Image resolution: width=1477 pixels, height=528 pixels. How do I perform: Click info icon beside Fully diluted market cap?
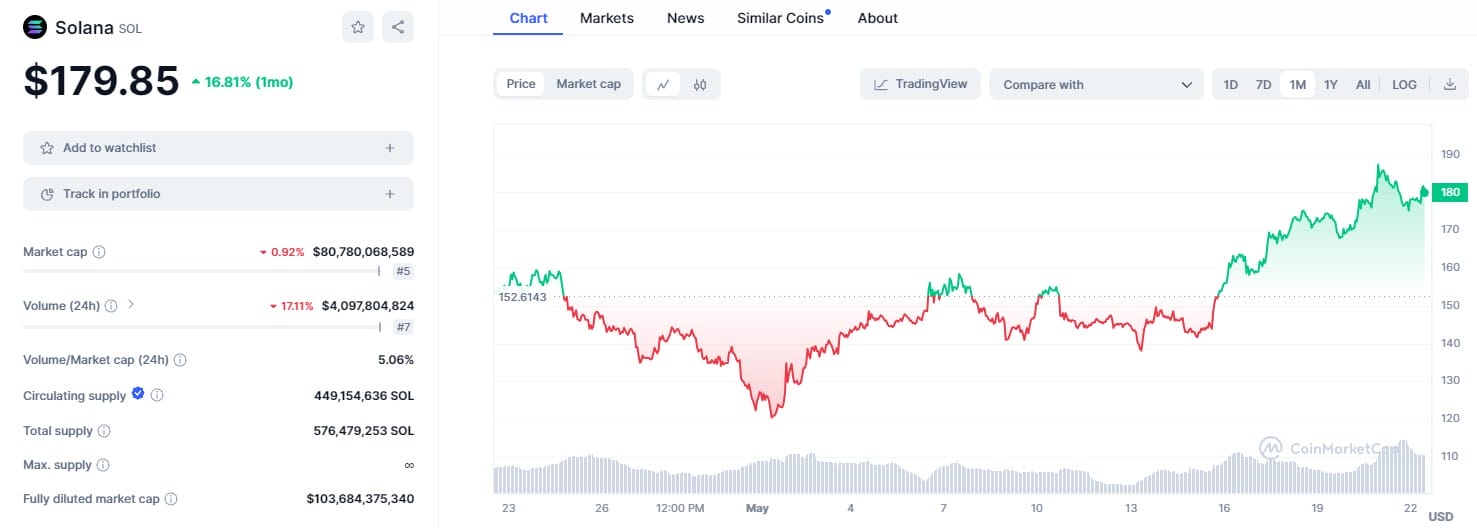point(171,499)
